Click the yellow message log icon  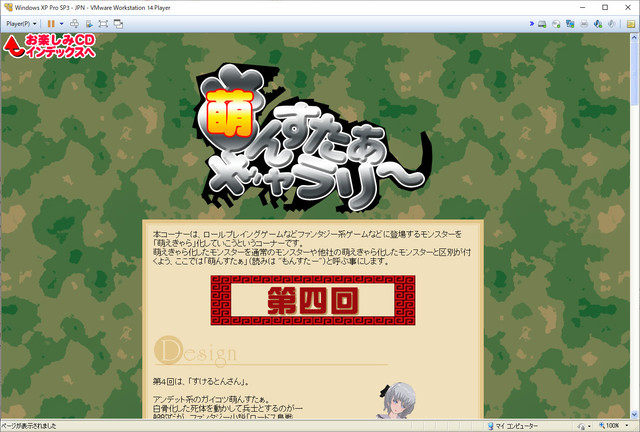(x=631, y=24)
